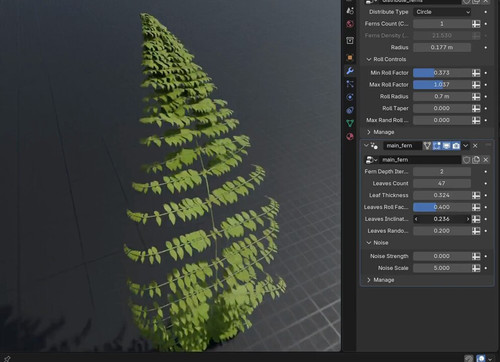The height and width of the screenshot is (362, 500).
Task: Adjust the Leaves Roll Factor slider
Action: pyautogui.click(x=442, y=207)
